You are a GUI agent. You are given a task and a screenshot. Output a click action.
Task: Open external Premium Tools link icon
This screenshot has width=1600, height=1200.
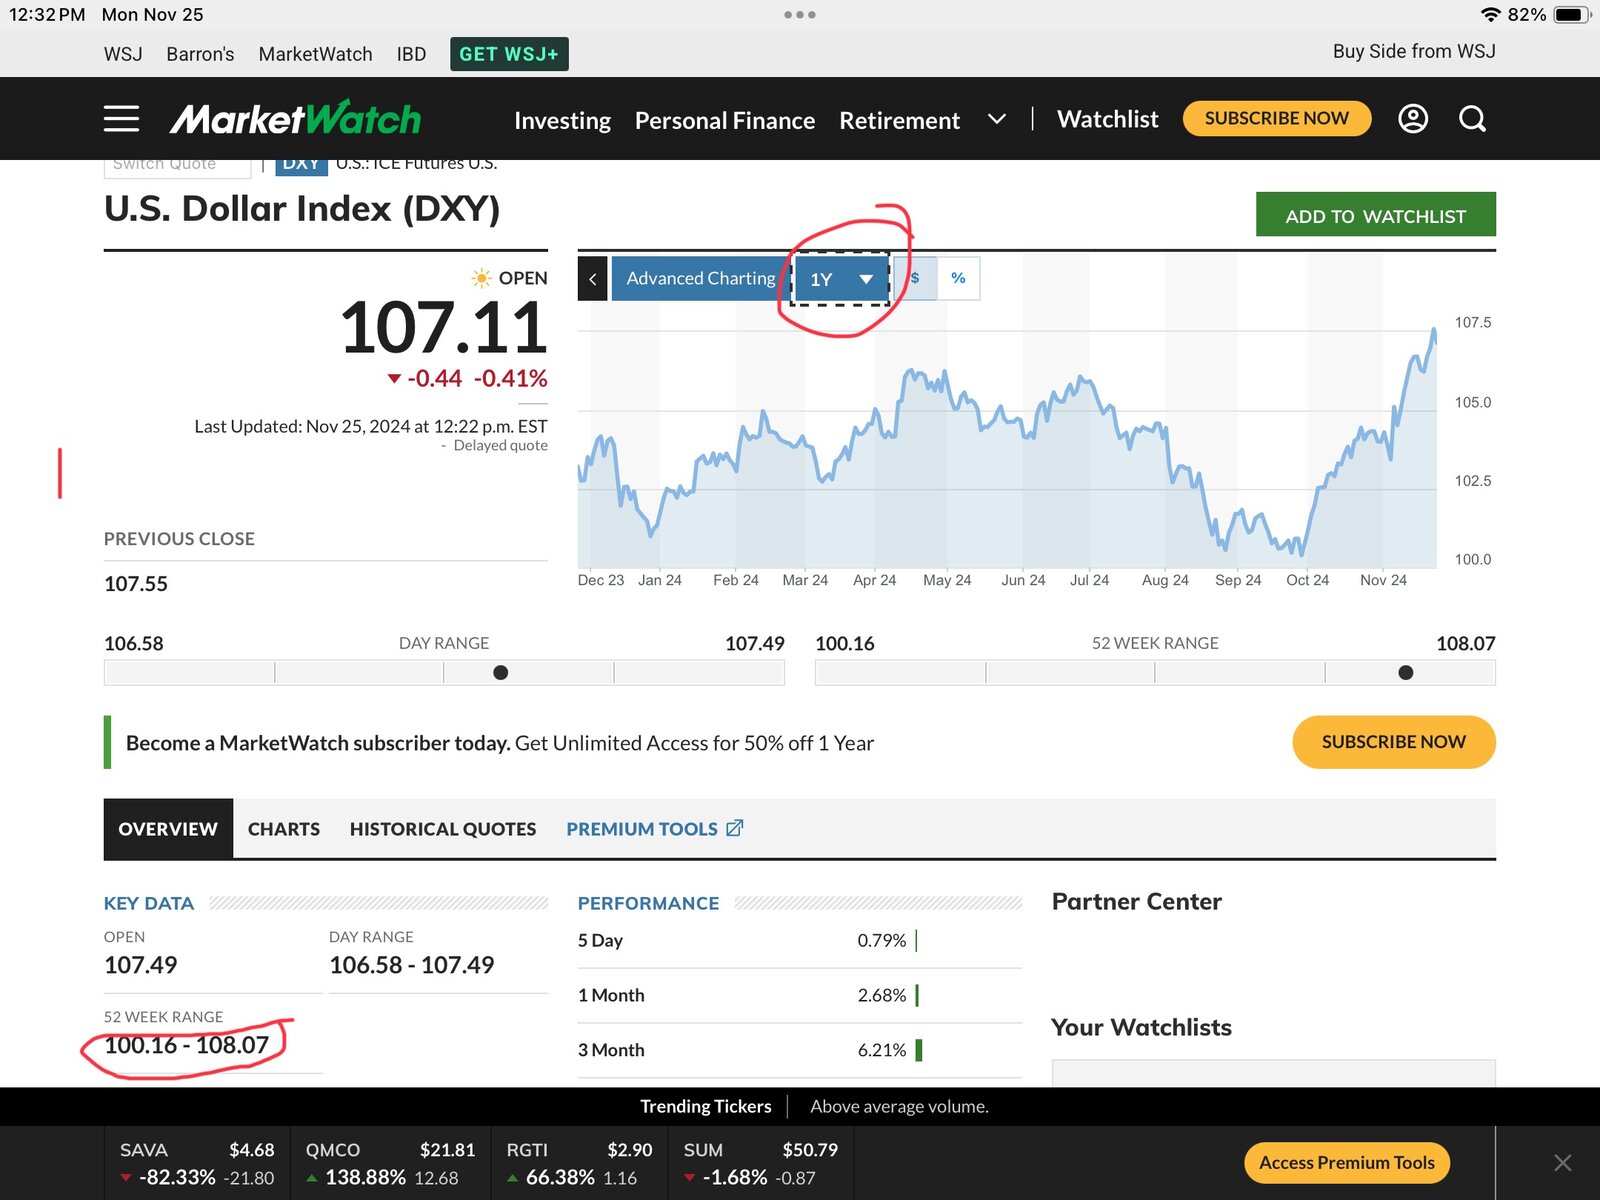[735, 828]
